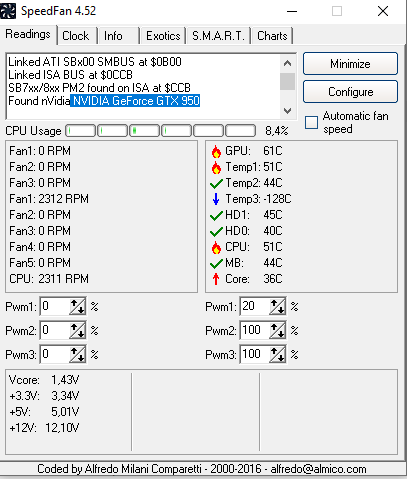
Task: Click alfredo@almico.com in the status bar
Action: 318,469
